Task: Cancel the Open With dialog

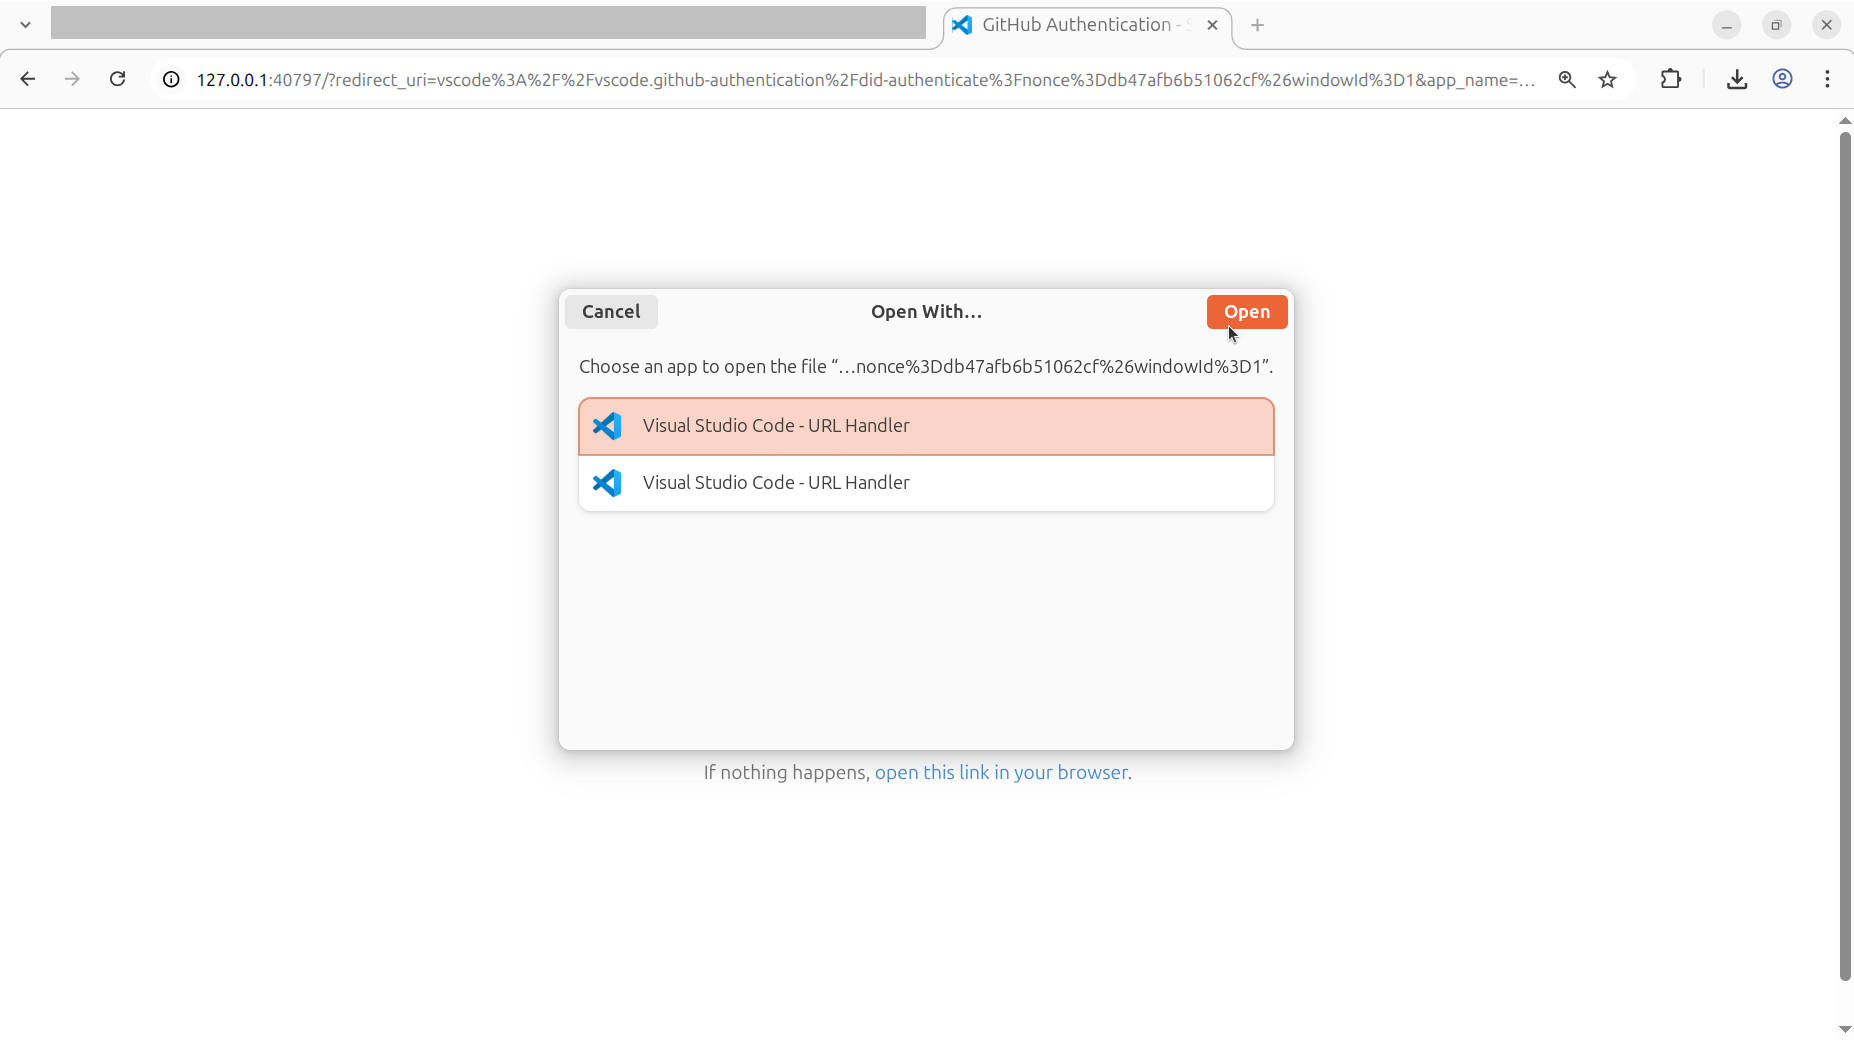Action: [611, 312]
